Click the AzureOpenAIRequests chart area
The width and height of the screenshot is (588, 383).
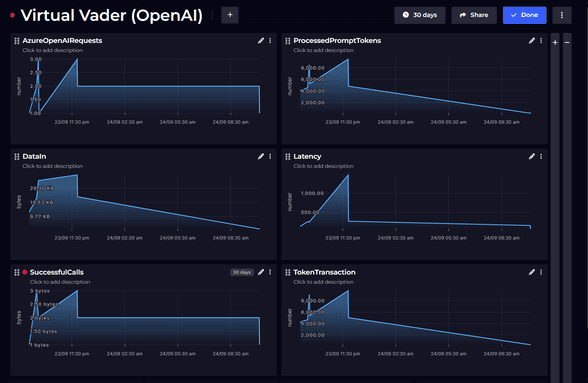click(x=144, y=86)
